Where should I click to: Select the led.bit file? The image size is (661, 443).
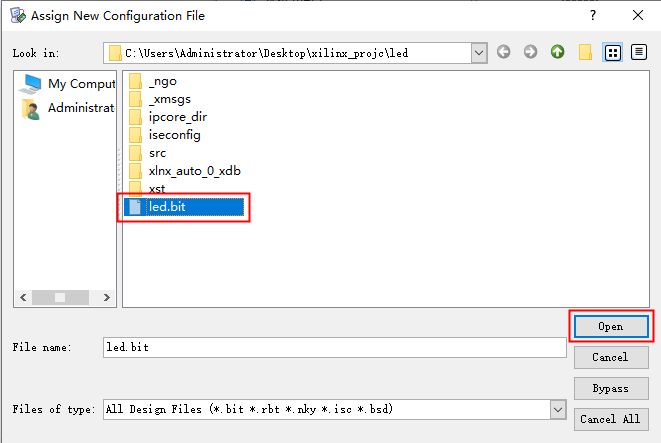(x=170, y=207)
